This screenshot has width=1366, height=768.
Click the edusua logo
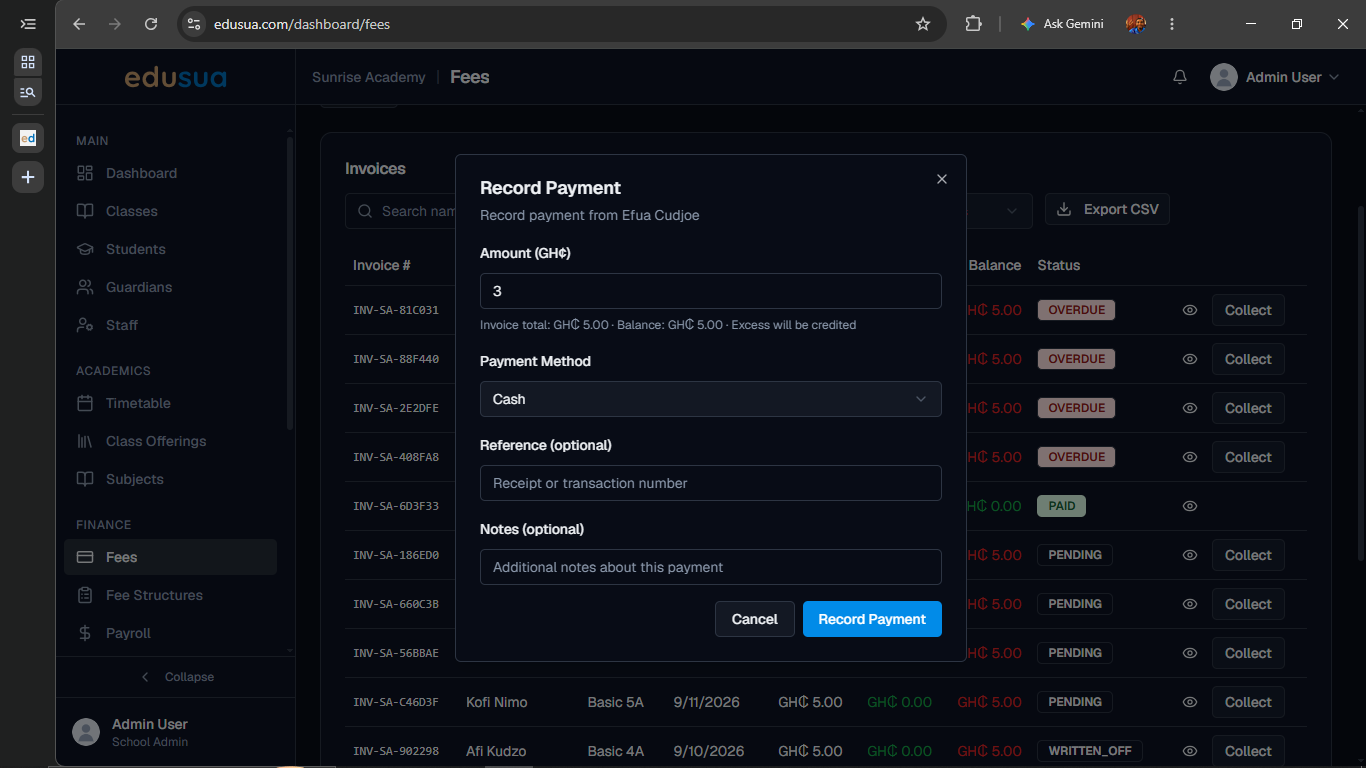pyautogui.click(x=175, y=77)
